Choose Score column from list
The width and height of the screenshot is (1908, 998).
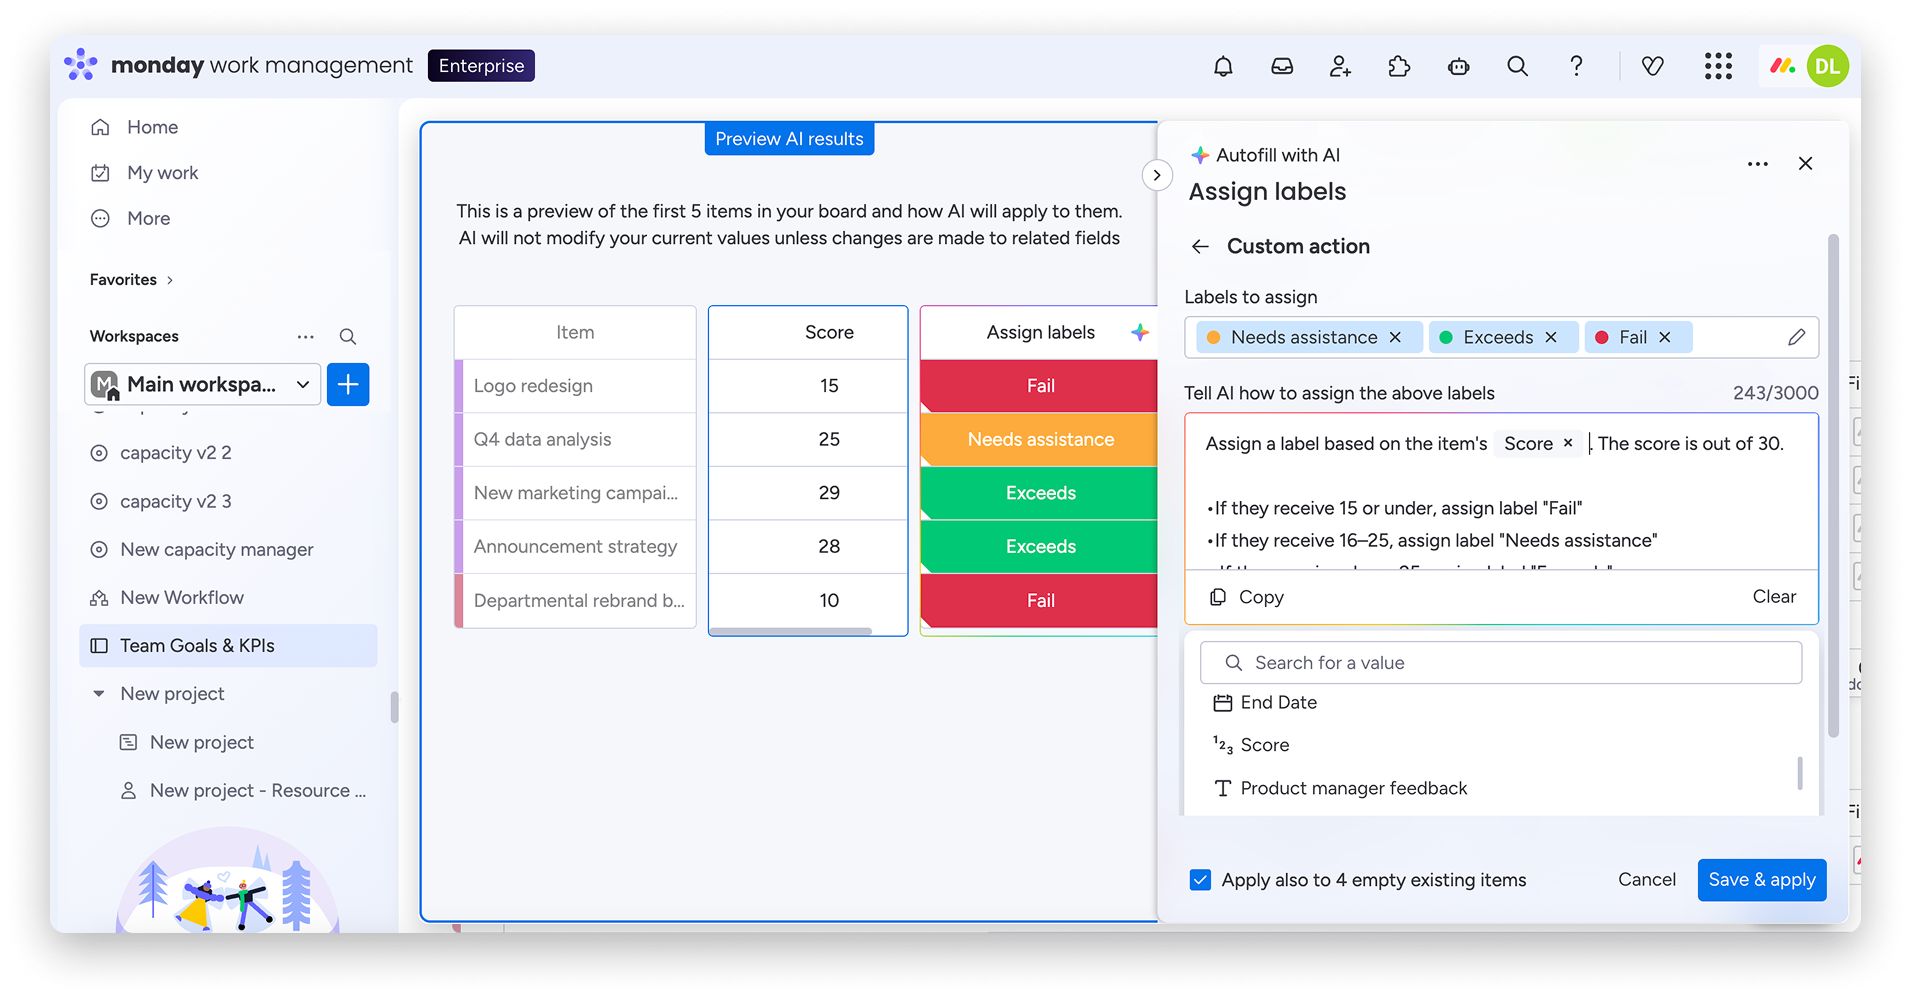pyautogui.click(x=1264, y=745)
